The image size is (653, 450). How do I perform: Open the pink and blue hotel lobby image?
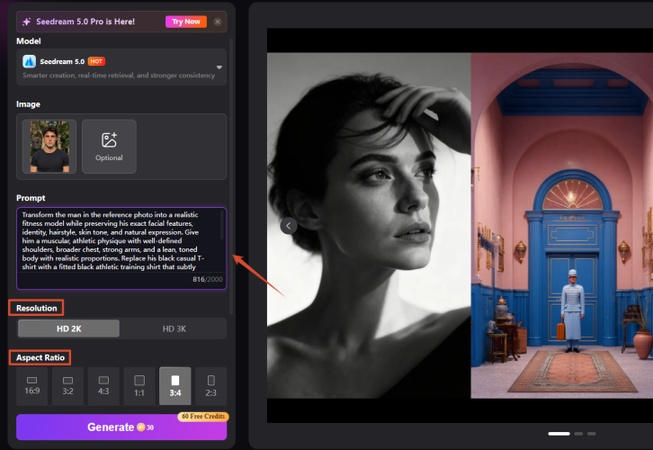point(562,225)
